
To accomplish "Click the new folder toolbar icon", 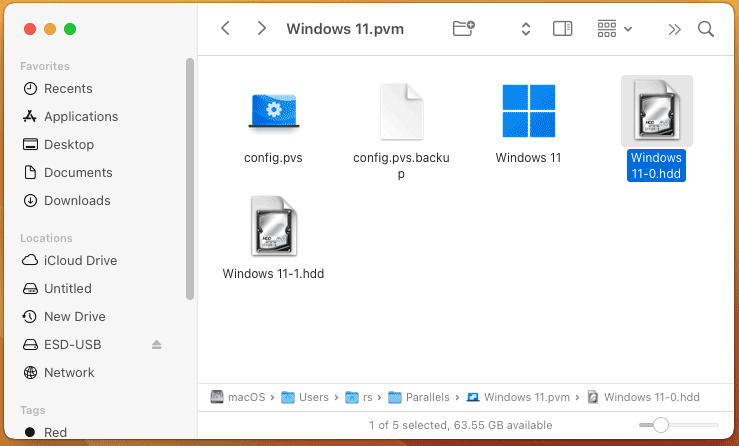I will [x=464, y=29].
